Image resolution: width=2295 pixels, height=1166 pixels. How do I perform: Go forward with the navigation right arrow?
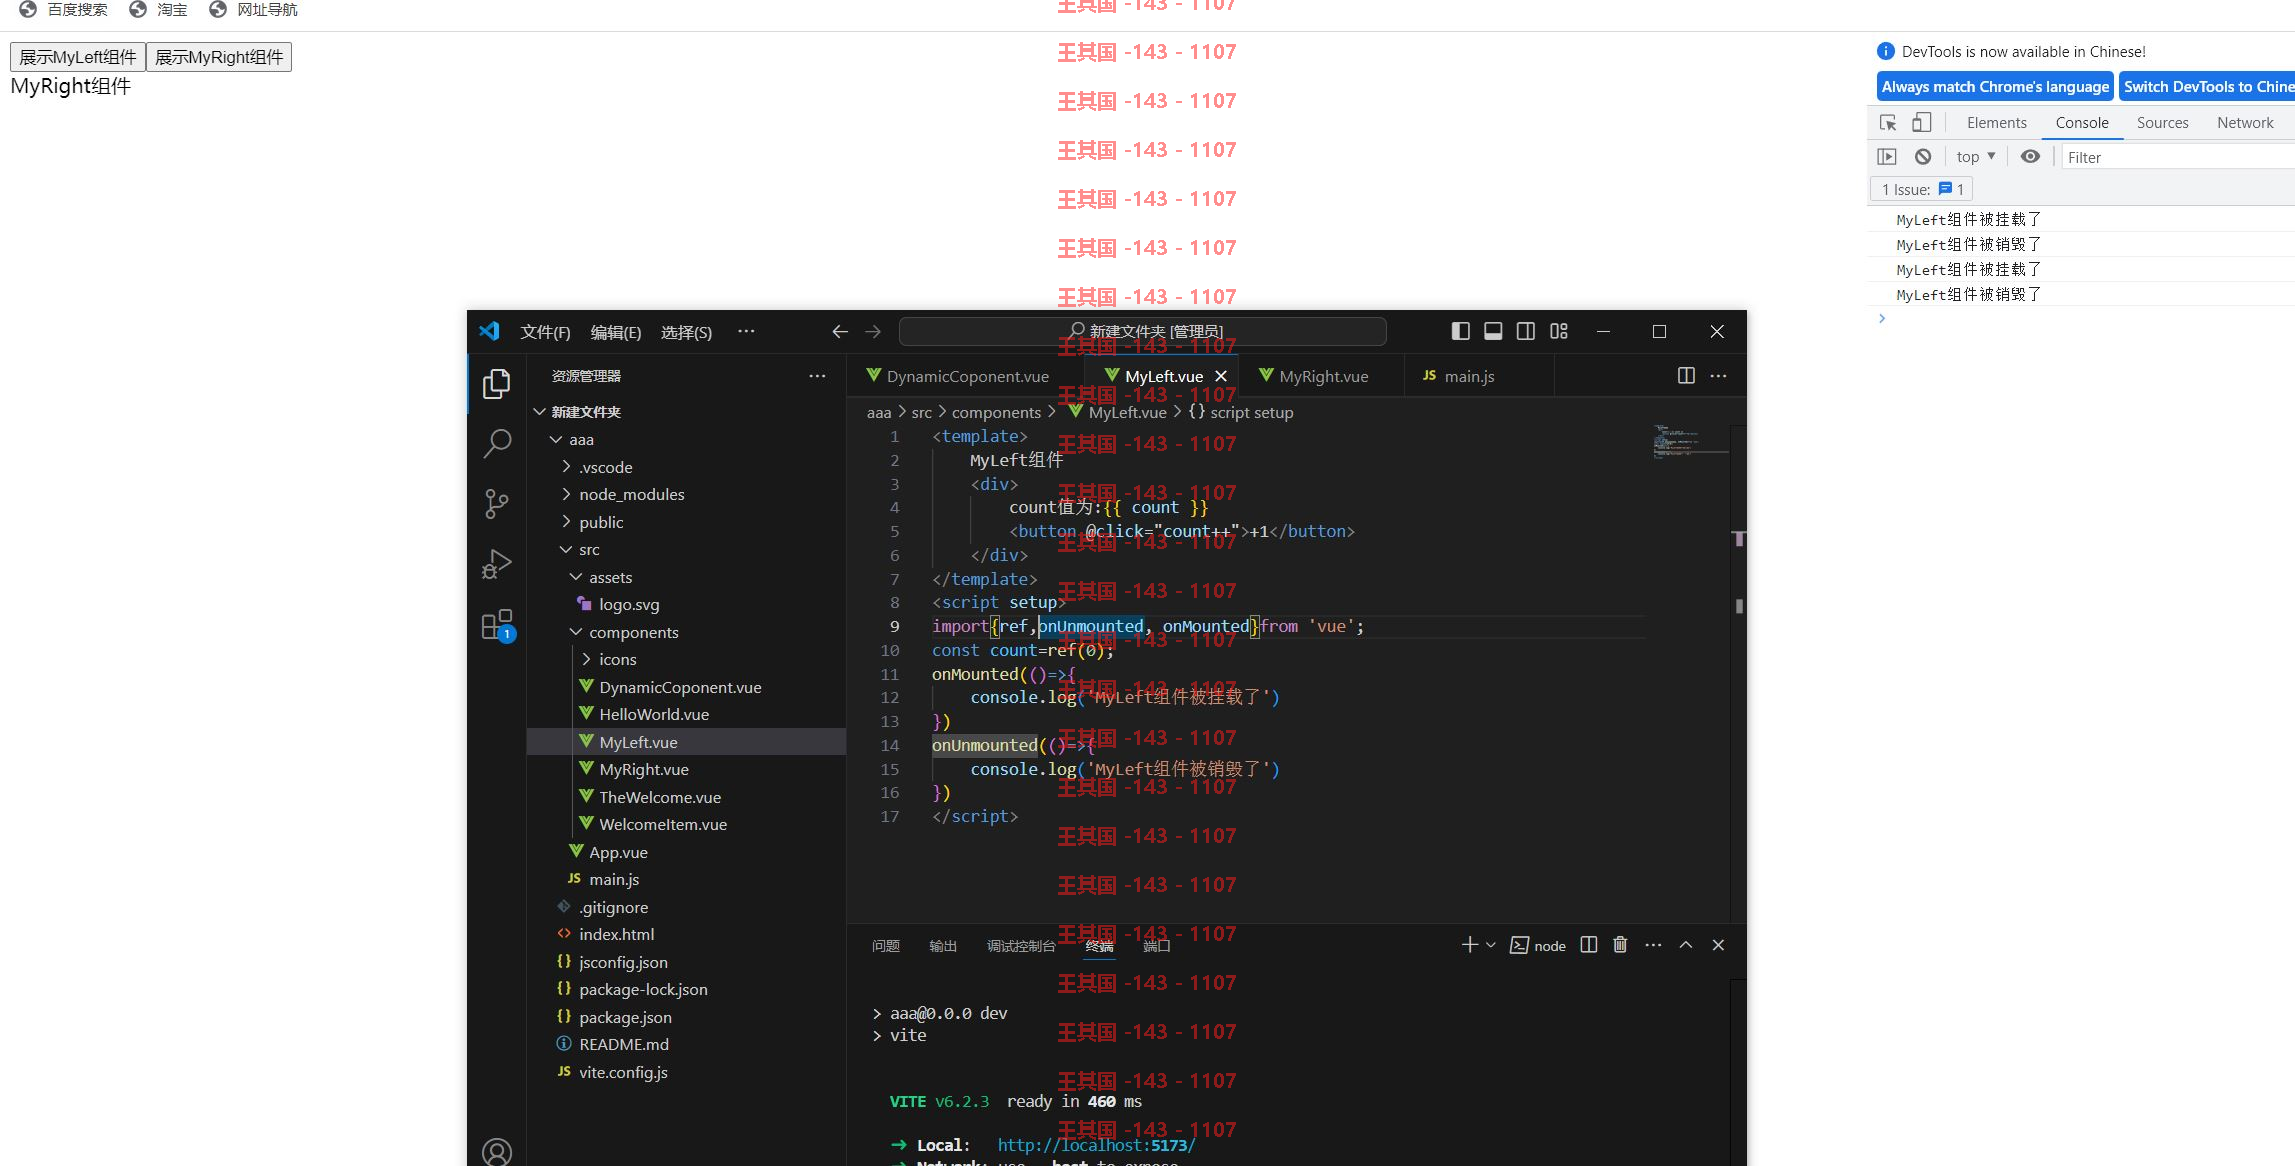click(x=873, y=332)
